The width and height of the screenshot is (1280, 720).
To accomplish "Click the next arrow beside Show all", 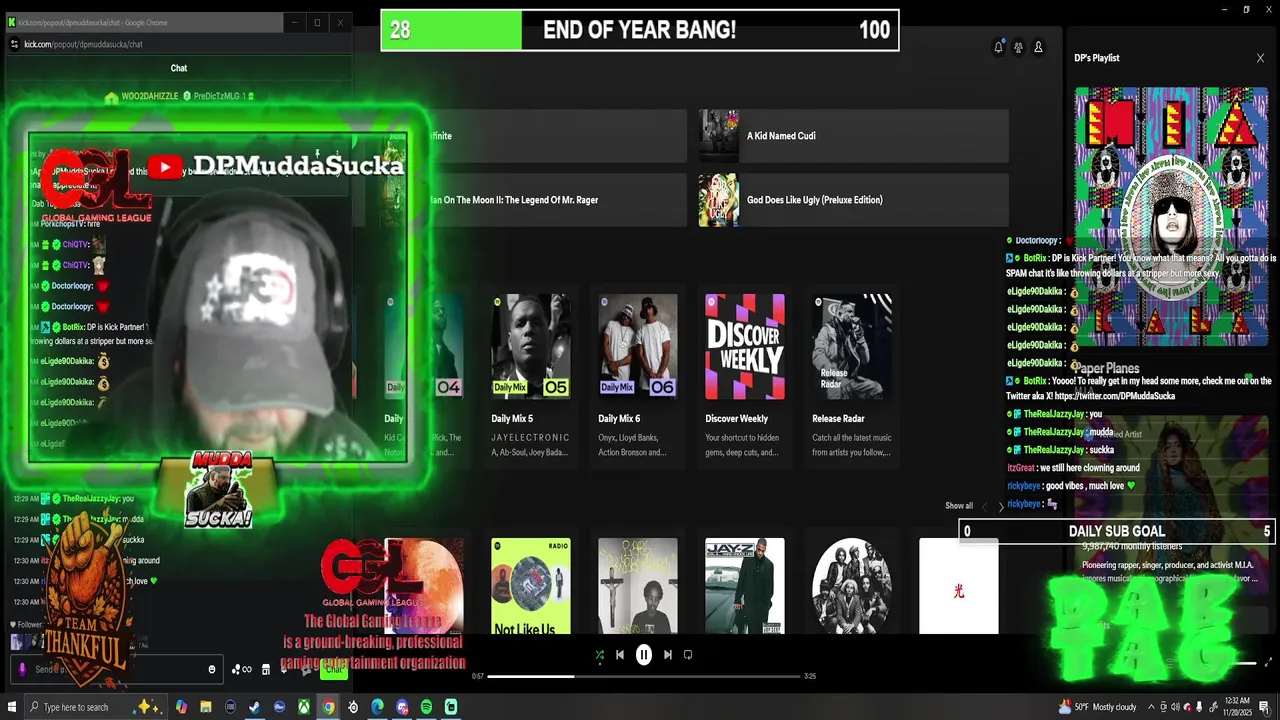I will 1001,507.
